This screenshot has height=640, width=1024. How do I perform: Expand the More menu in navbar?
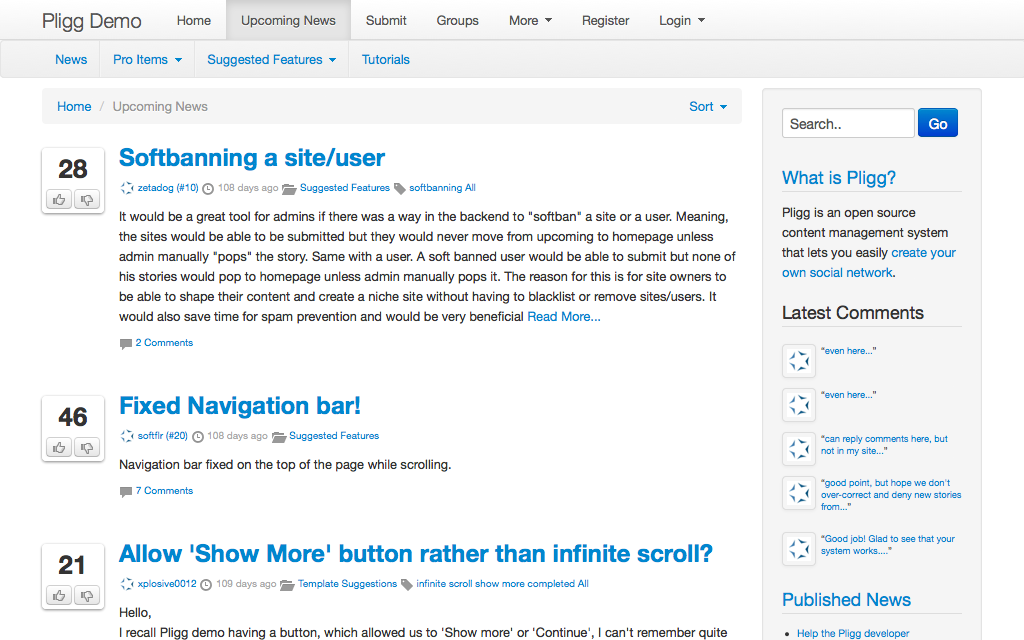tap(530, 20)
